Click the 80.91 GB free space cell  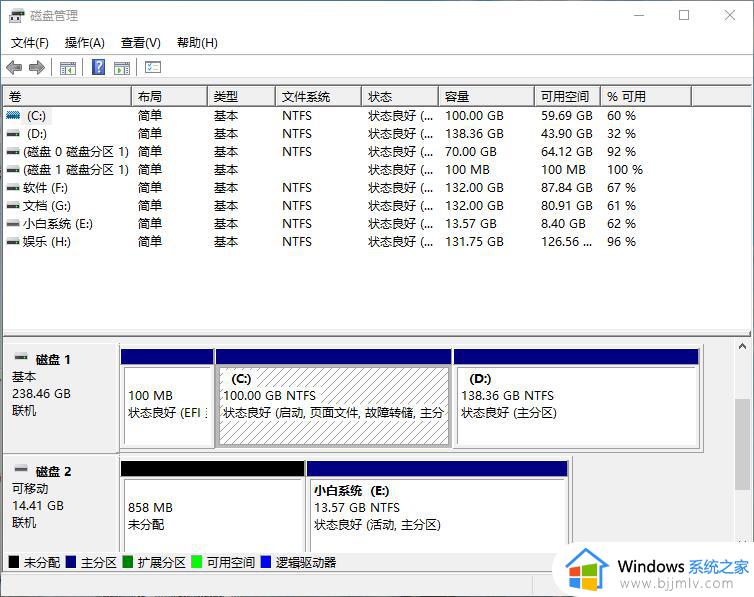click(566, 206)
